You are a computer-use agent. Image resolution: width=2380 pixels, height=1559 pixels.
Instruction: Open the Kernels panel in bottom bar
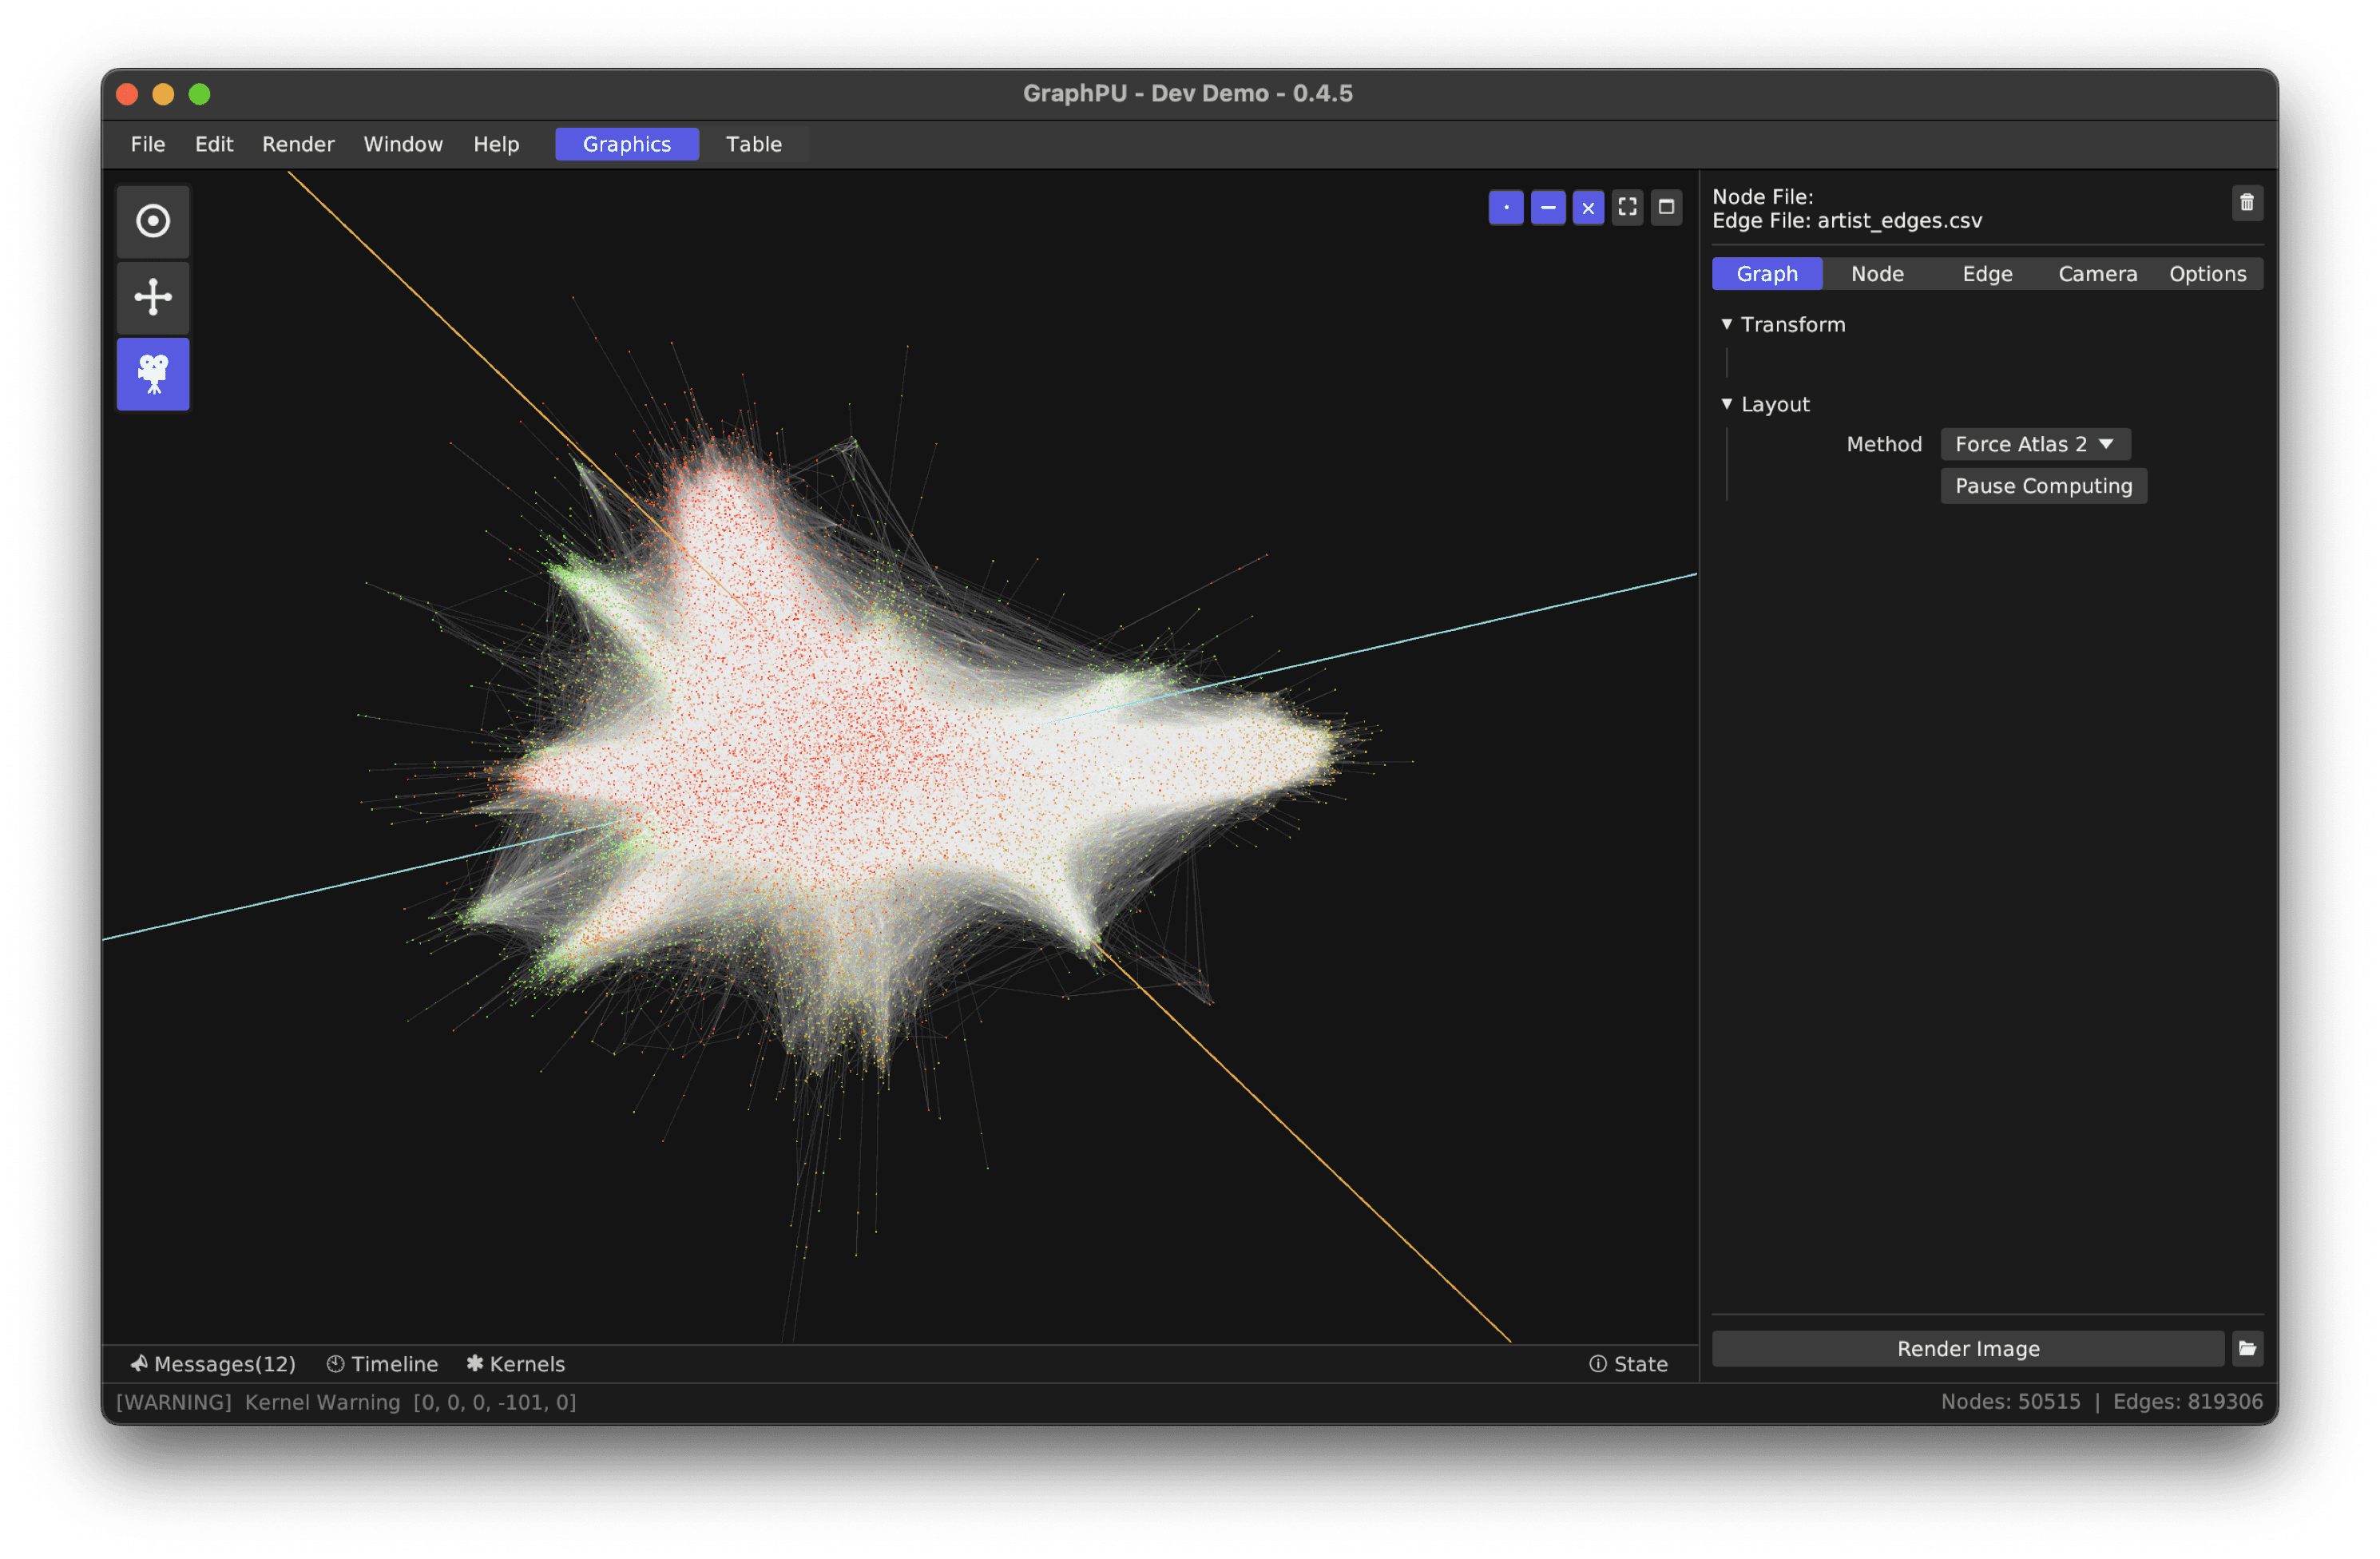click(x=516, y=1364)
